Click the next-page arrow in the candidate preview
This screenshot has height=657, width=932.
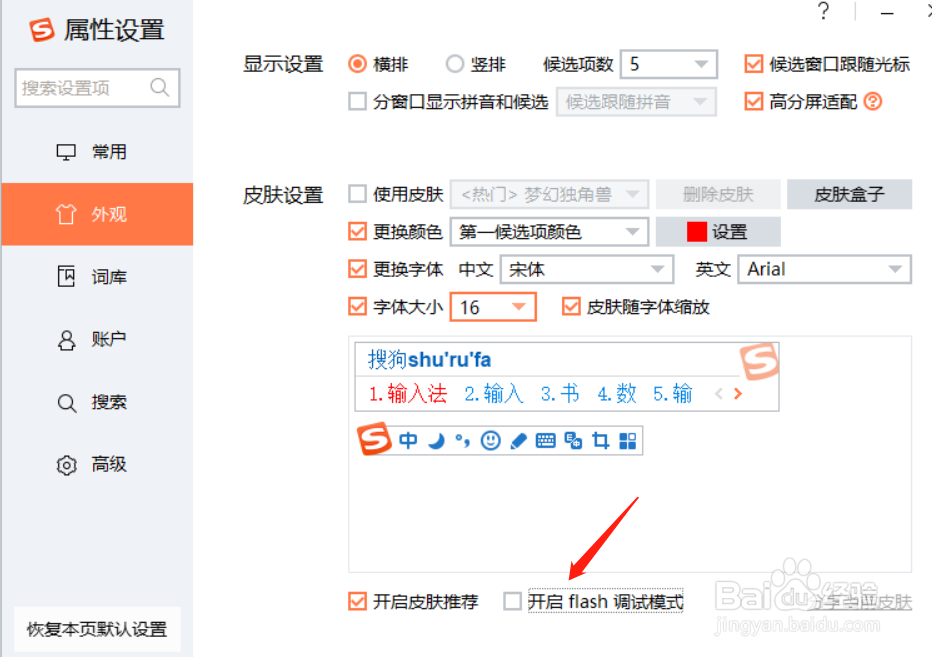click(738, 394)
